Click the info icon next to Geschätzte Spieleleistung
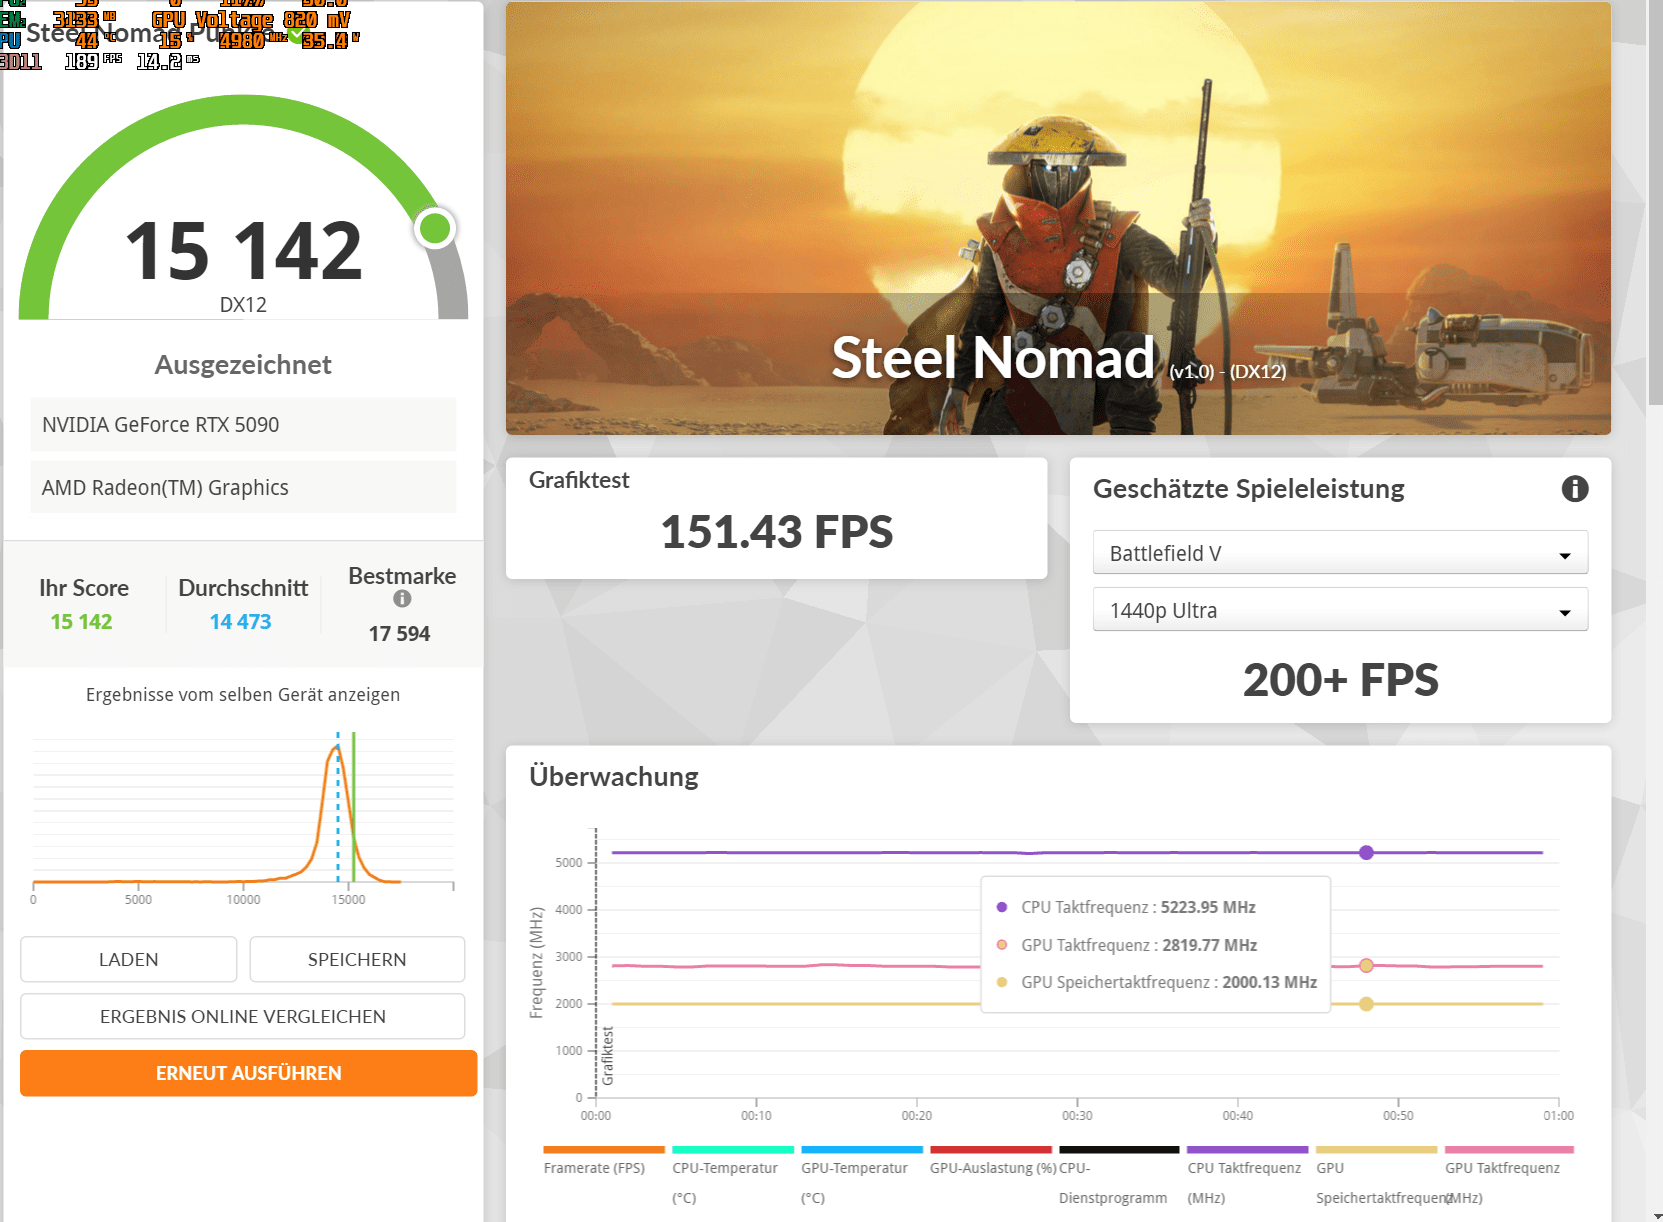1663x1222 pixels. point(1575,489)
